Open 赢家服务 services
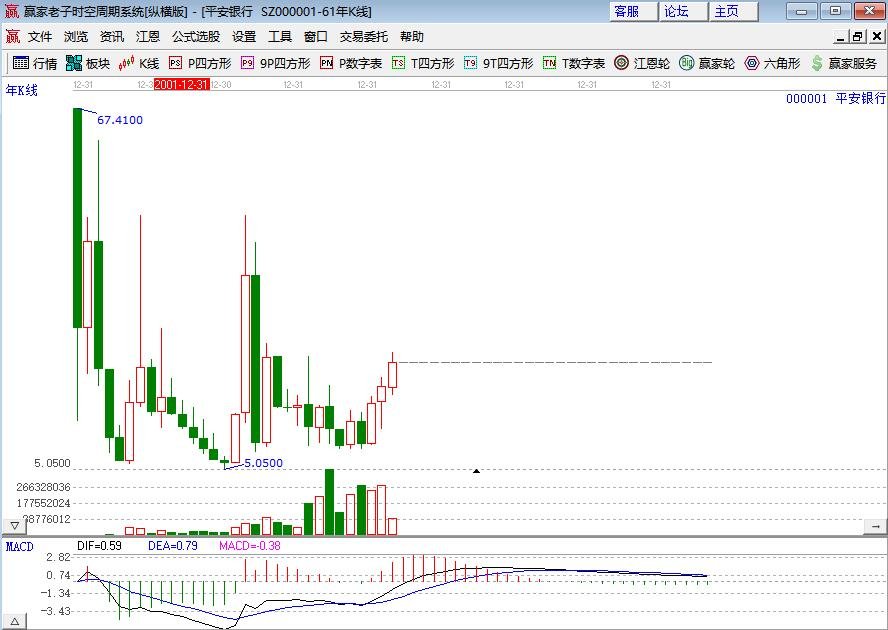This screenshot has width=888, height=630. (x=843, y=63)
